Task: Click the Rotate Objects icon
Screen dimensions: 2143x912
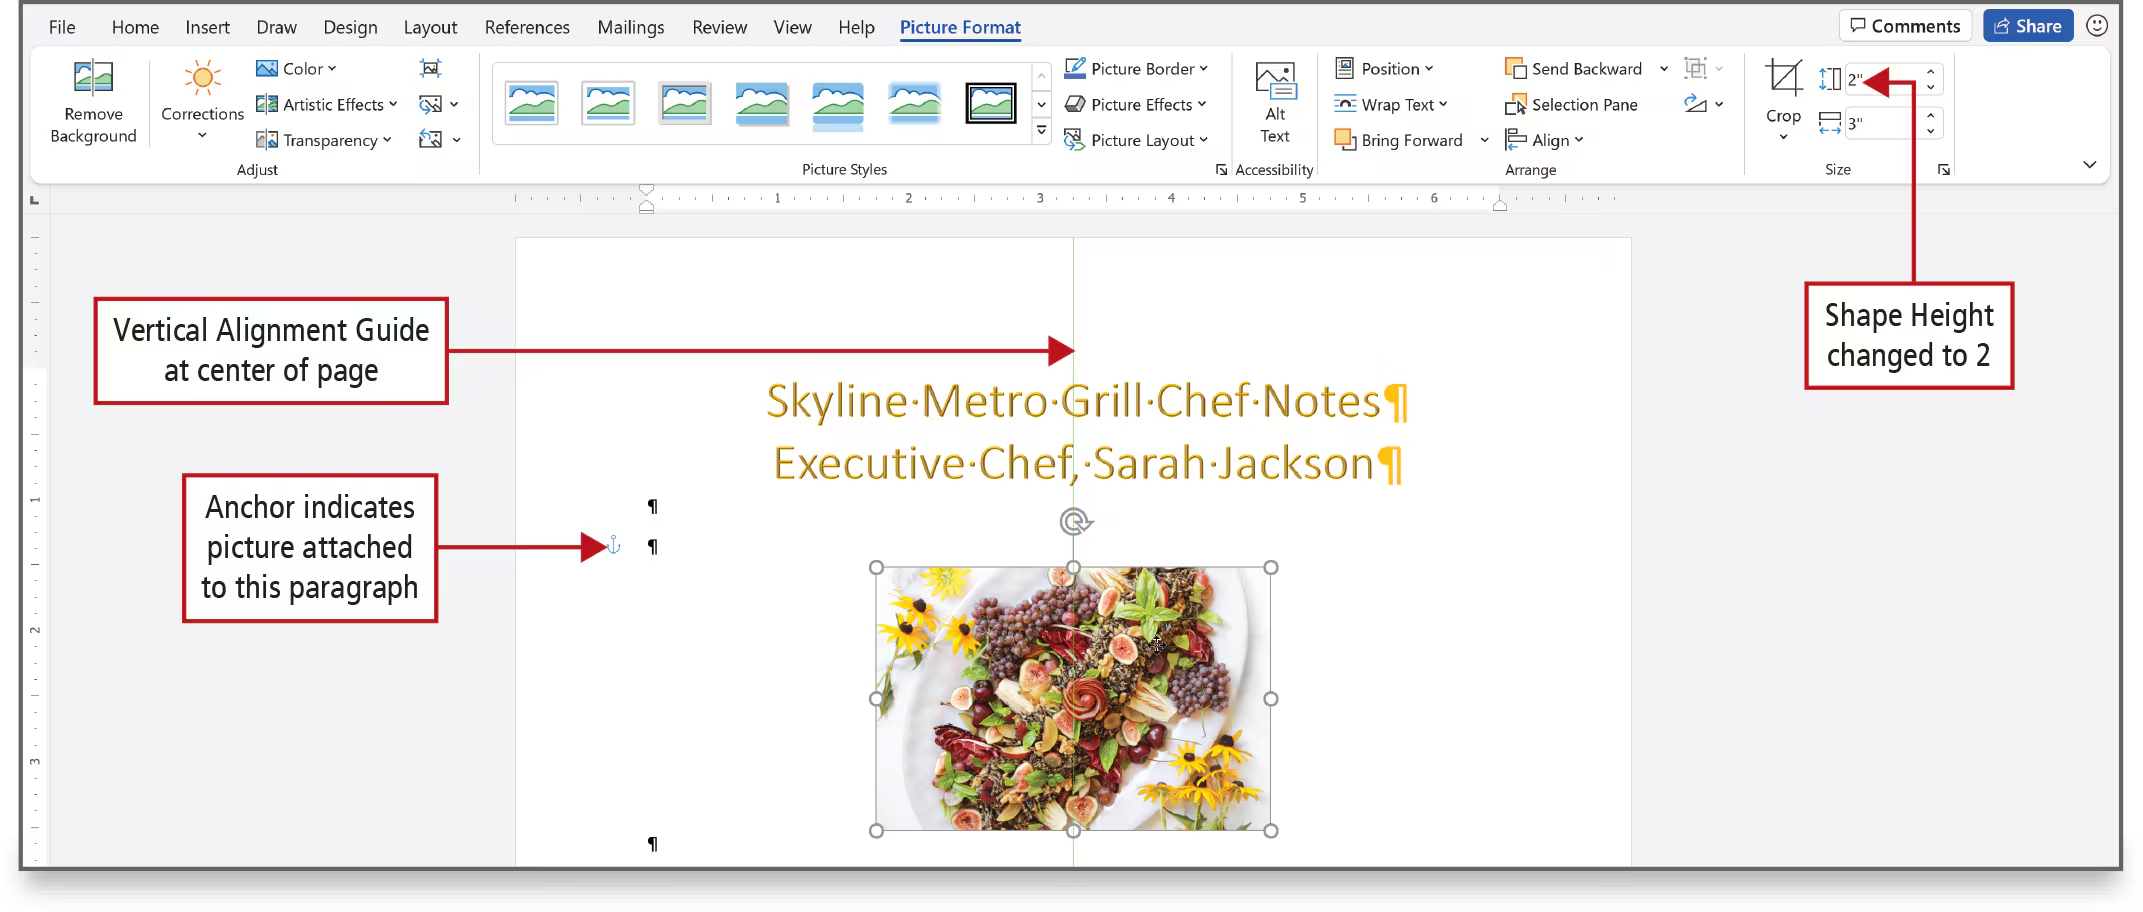Action: click(x=1696, y=104)
